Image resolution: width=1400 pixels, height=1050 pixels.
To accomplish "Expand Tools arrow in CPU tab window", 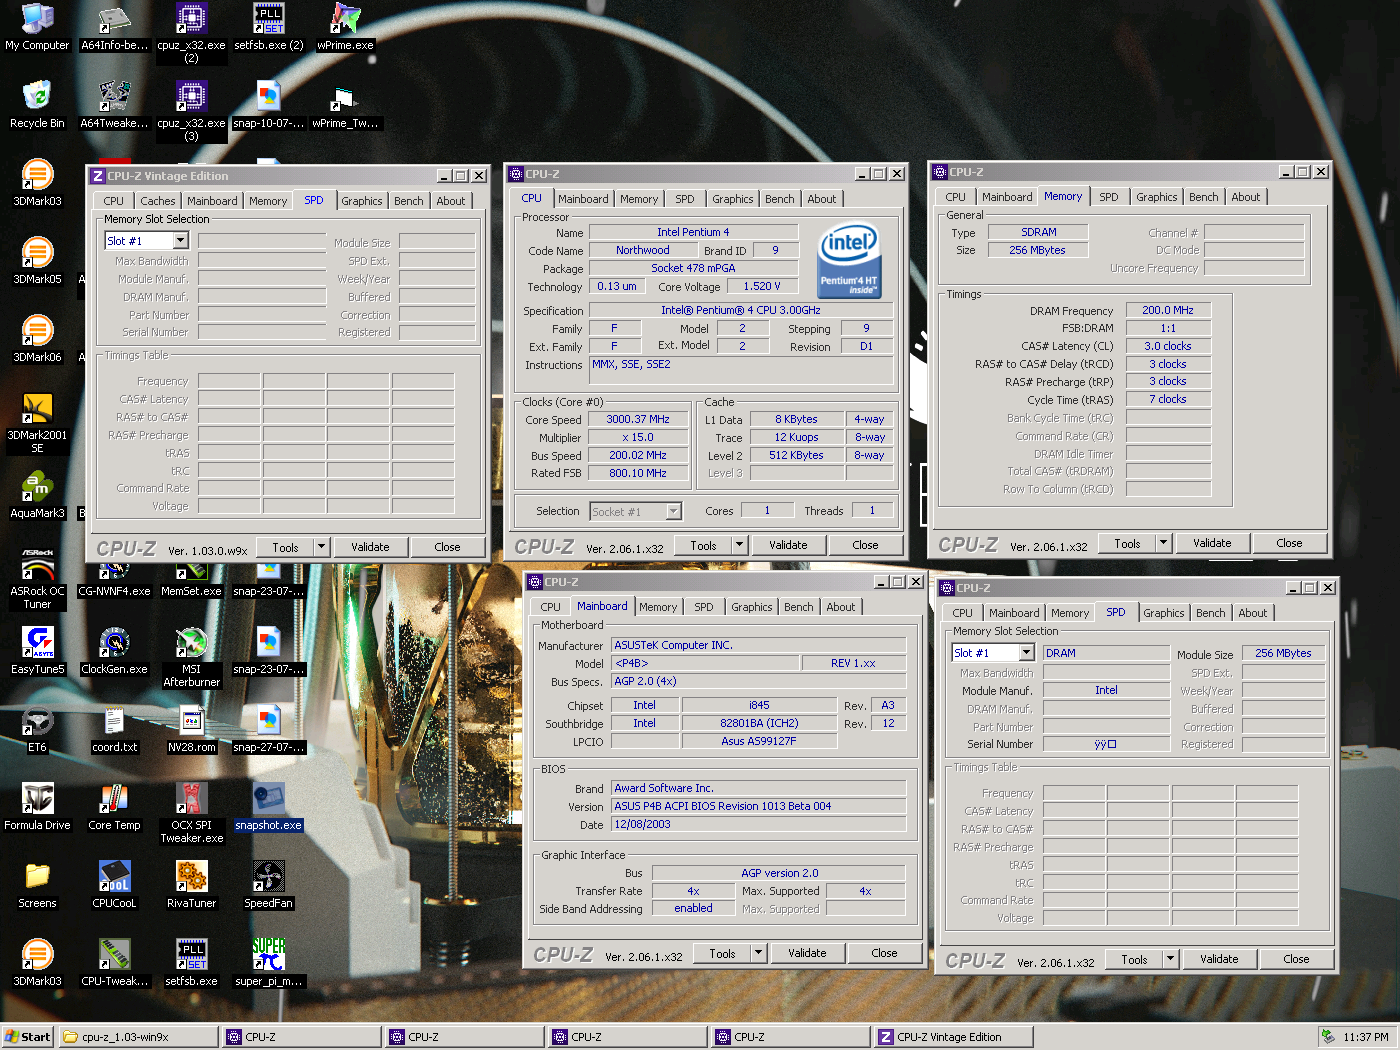I will (x=739, y=545).
